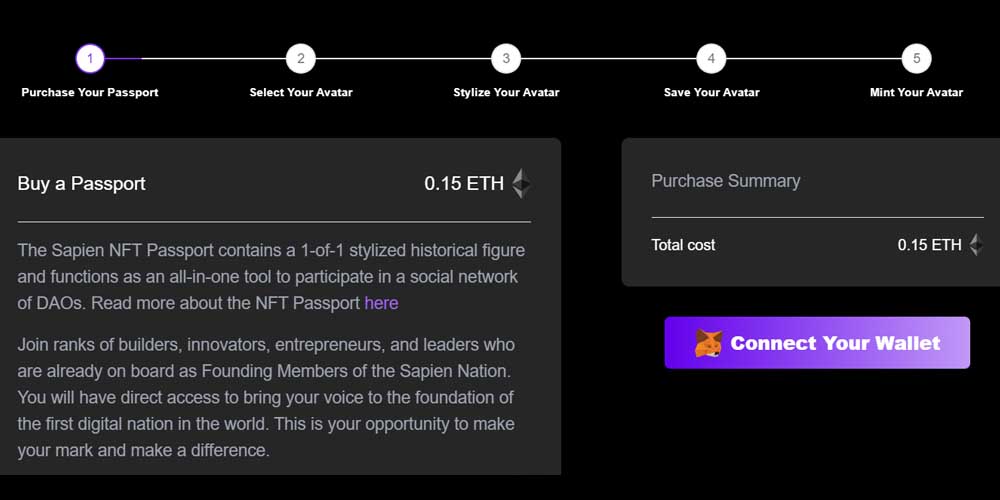
Task: Open the Purchase Your Passport step label
Action: coord(90,92)
